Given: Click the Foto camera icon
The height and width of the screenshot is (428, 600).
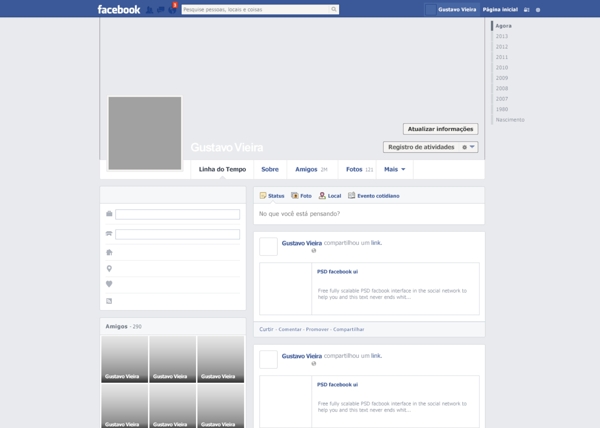Looking at the screenshot, I should (295, 195).
